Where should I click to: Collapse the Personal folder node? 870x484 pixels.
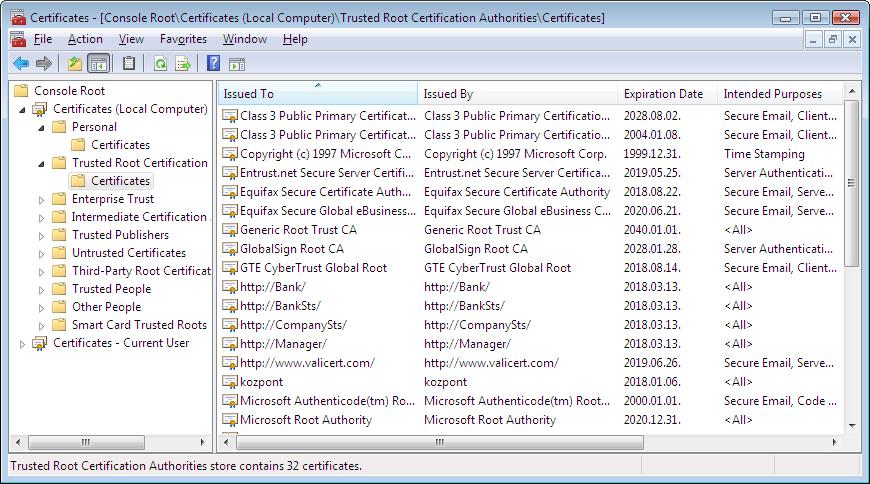tap(41, 128)
